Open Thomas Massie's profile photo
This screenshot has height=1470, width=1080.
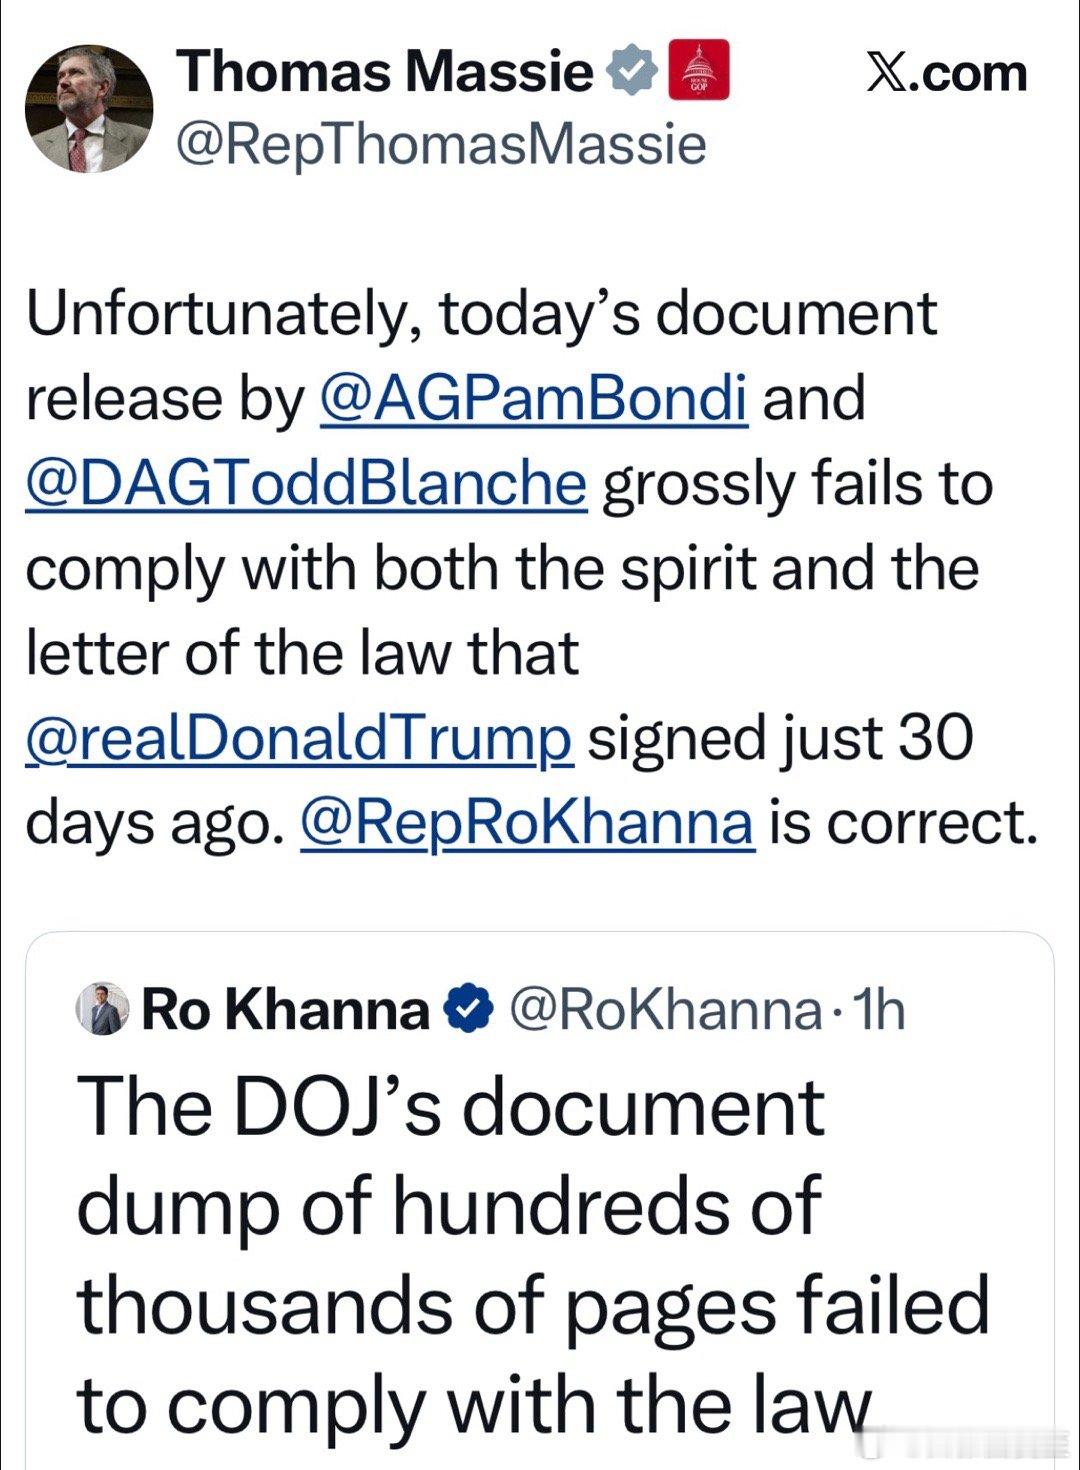click(89, 109)
